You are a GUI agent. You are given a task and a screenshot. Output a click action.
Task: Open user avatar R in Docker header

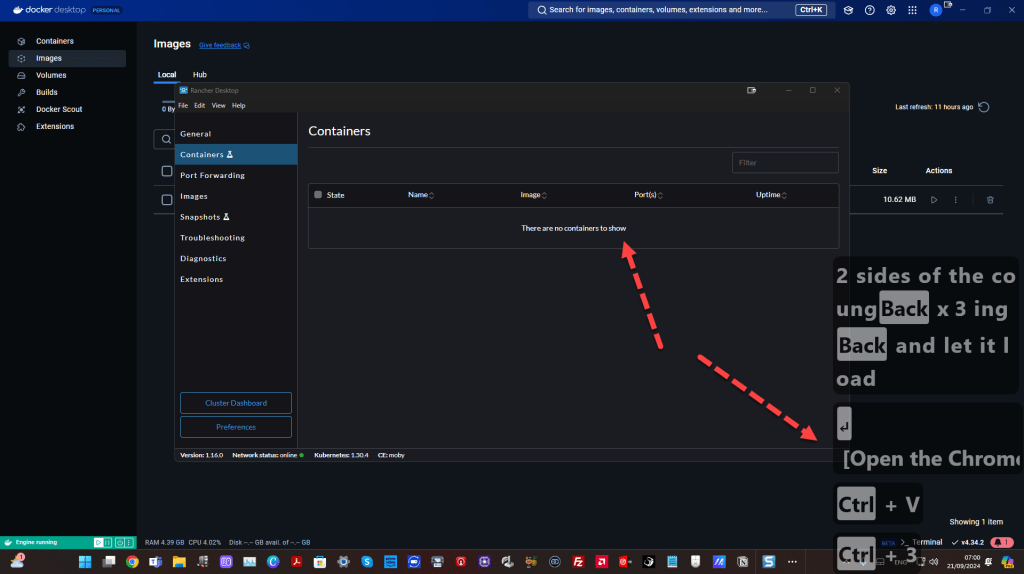tap(936, 10)
